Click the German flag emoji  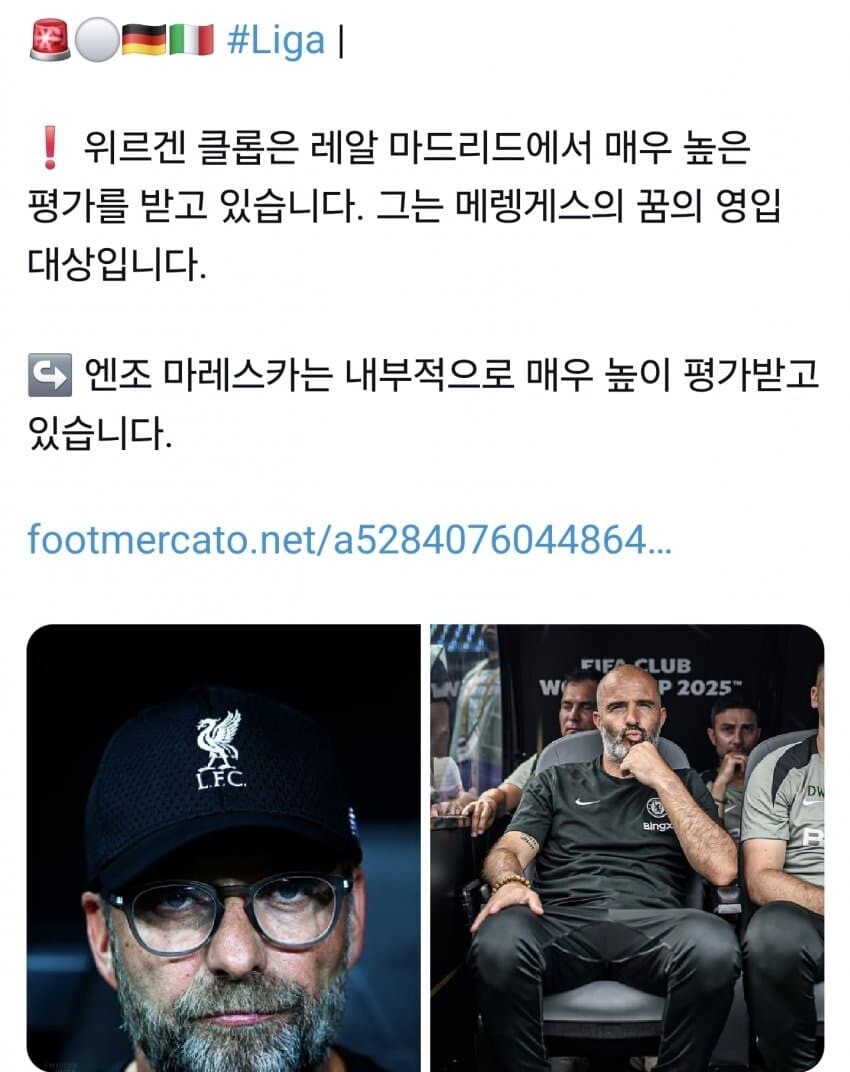pyautogui.click(x=144, y=40)
